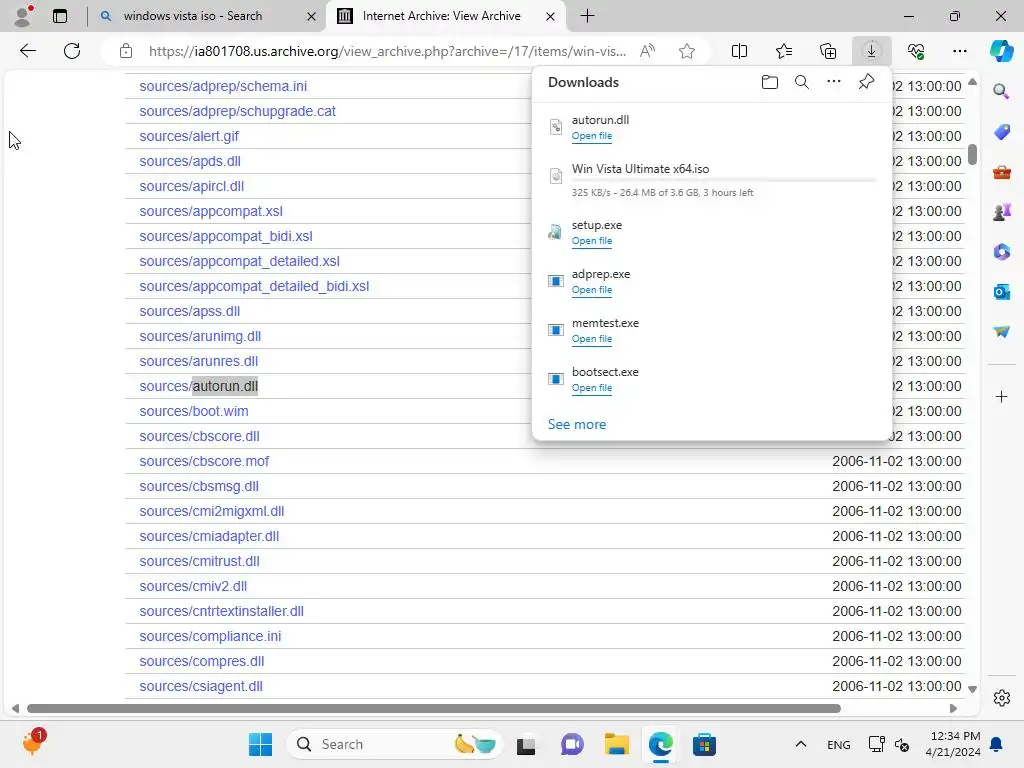Close the windows vista iso Search tab
Image resolution: width=1024 pixels, height=768 pixels.
tap(312, 16)
